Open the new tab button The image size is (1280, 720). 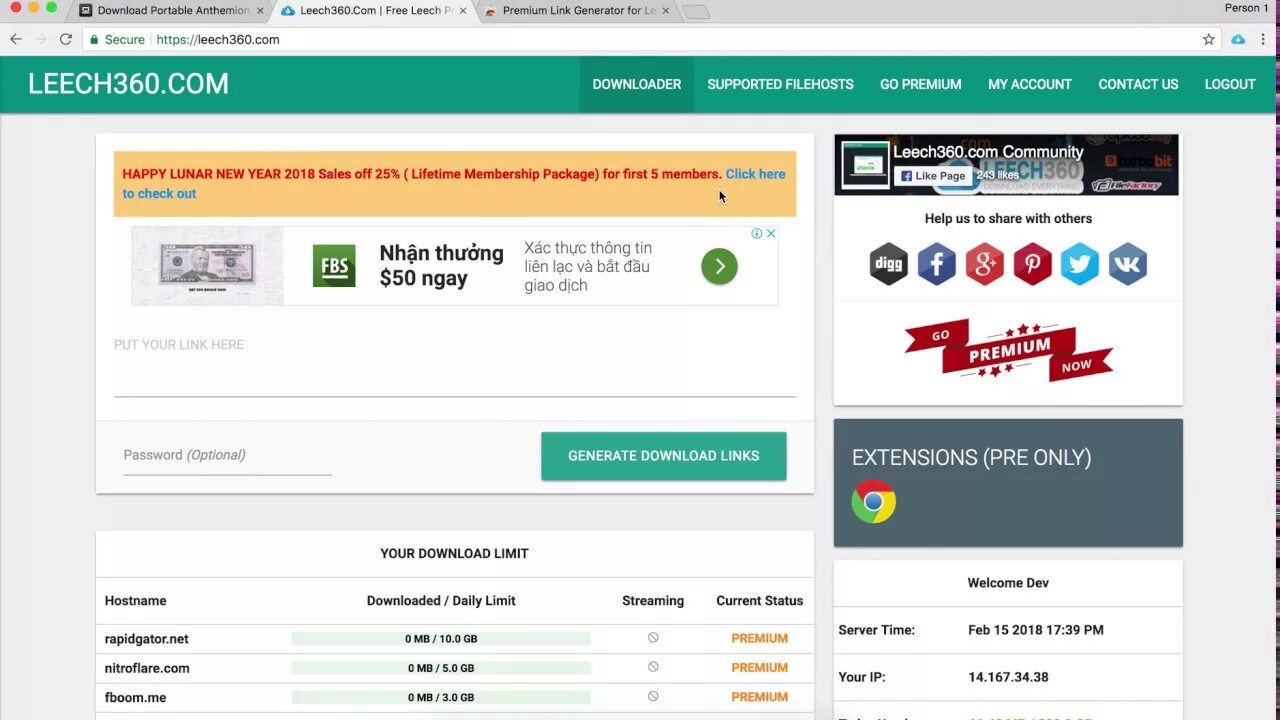tap(696, 12)
